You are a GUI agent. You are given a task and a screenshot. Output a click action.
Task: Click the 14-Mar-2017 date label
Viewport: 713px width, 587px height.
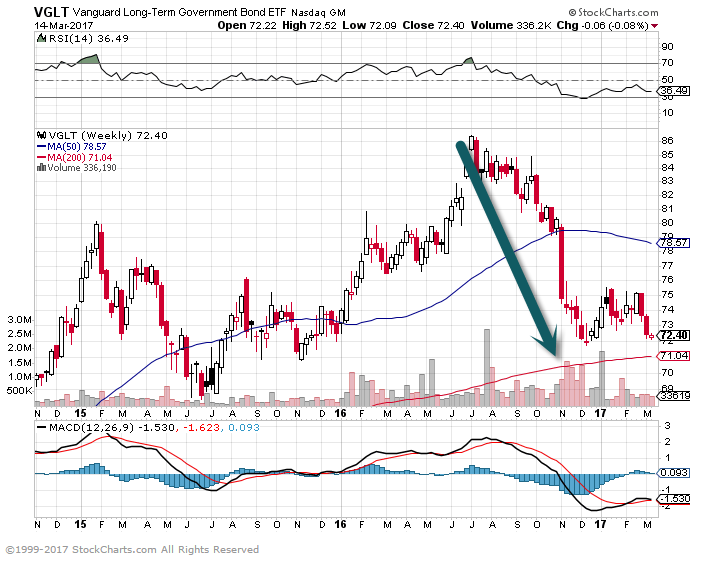tap(64, 26)
